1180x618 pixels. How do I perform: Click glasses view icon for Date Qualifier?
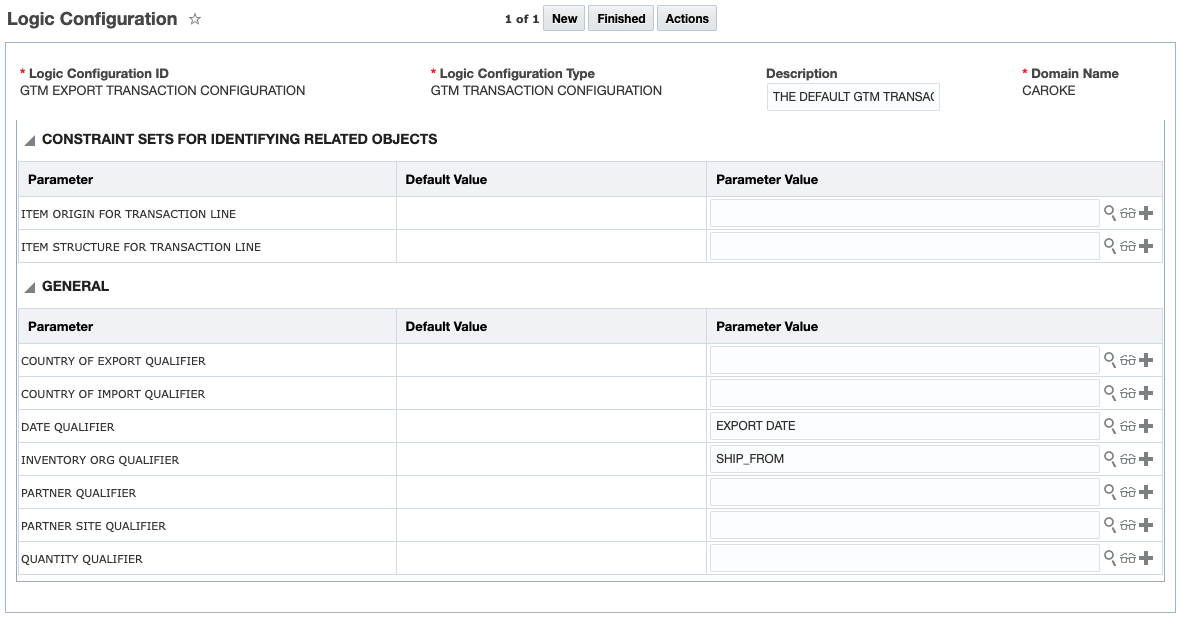click(x=1128, y=426)
